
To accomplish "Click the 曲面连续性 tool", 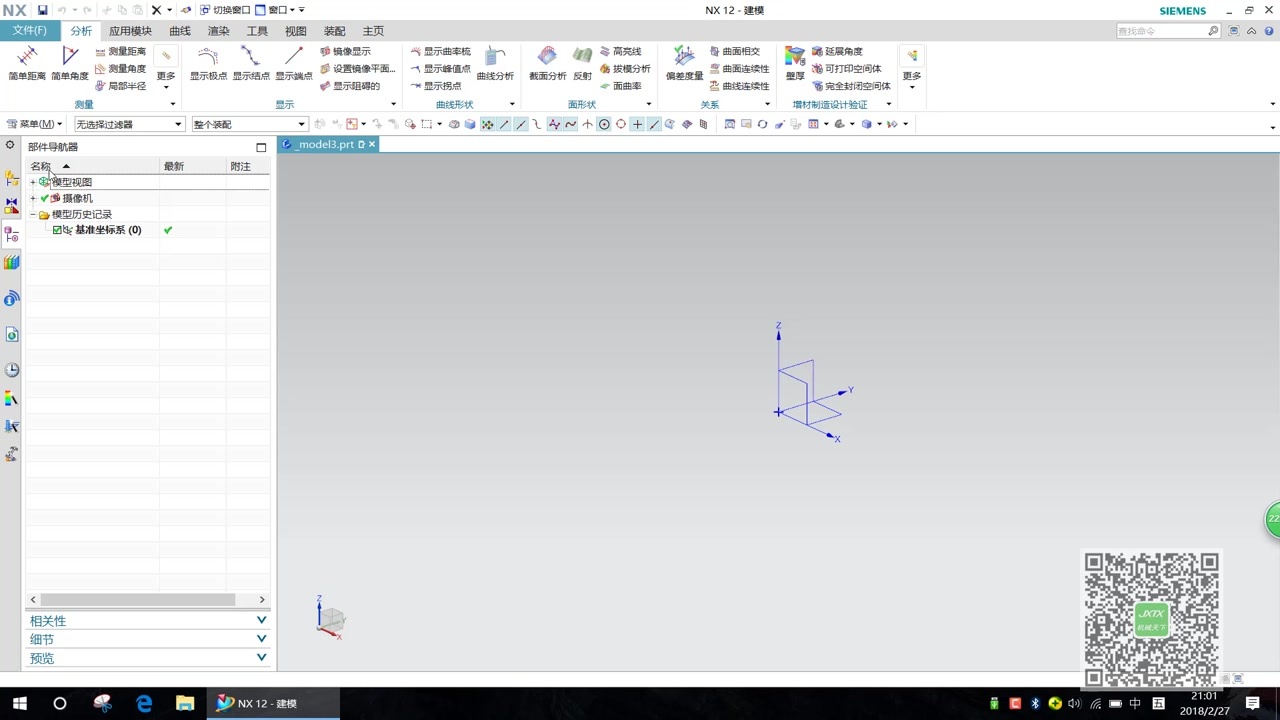I will pos(739,69).
